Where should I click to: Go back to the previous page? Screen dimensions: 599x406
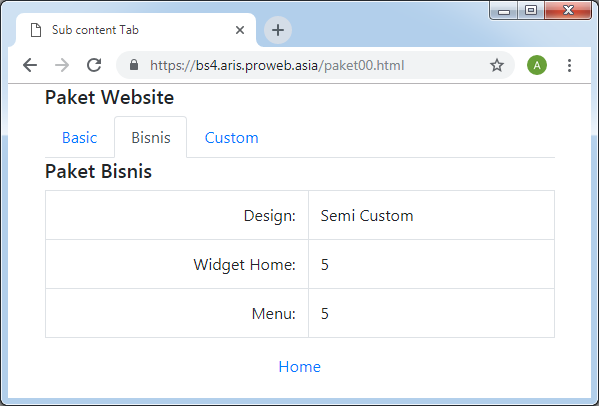[30, 65]
